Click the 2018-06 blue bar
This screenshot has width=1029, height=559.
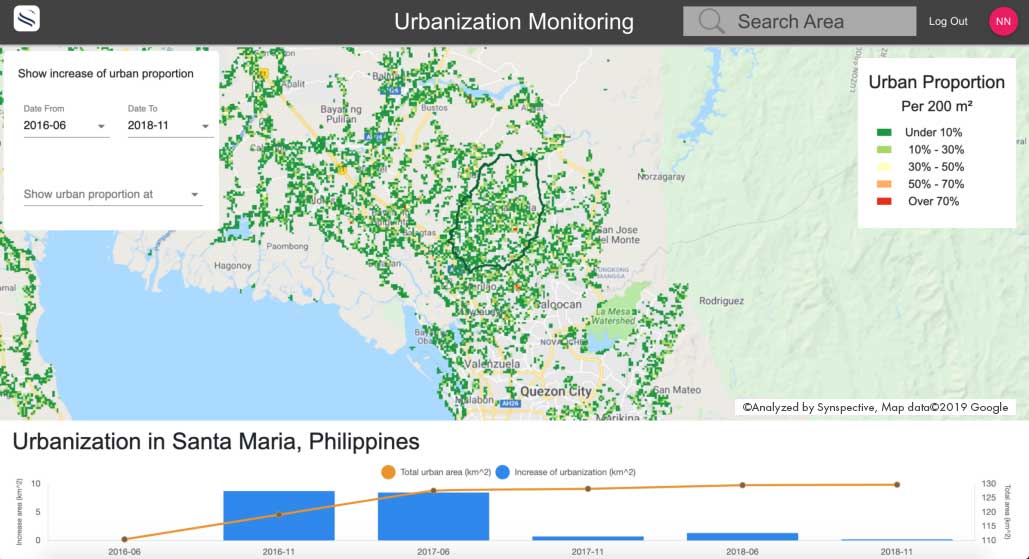tap(742, 537)
